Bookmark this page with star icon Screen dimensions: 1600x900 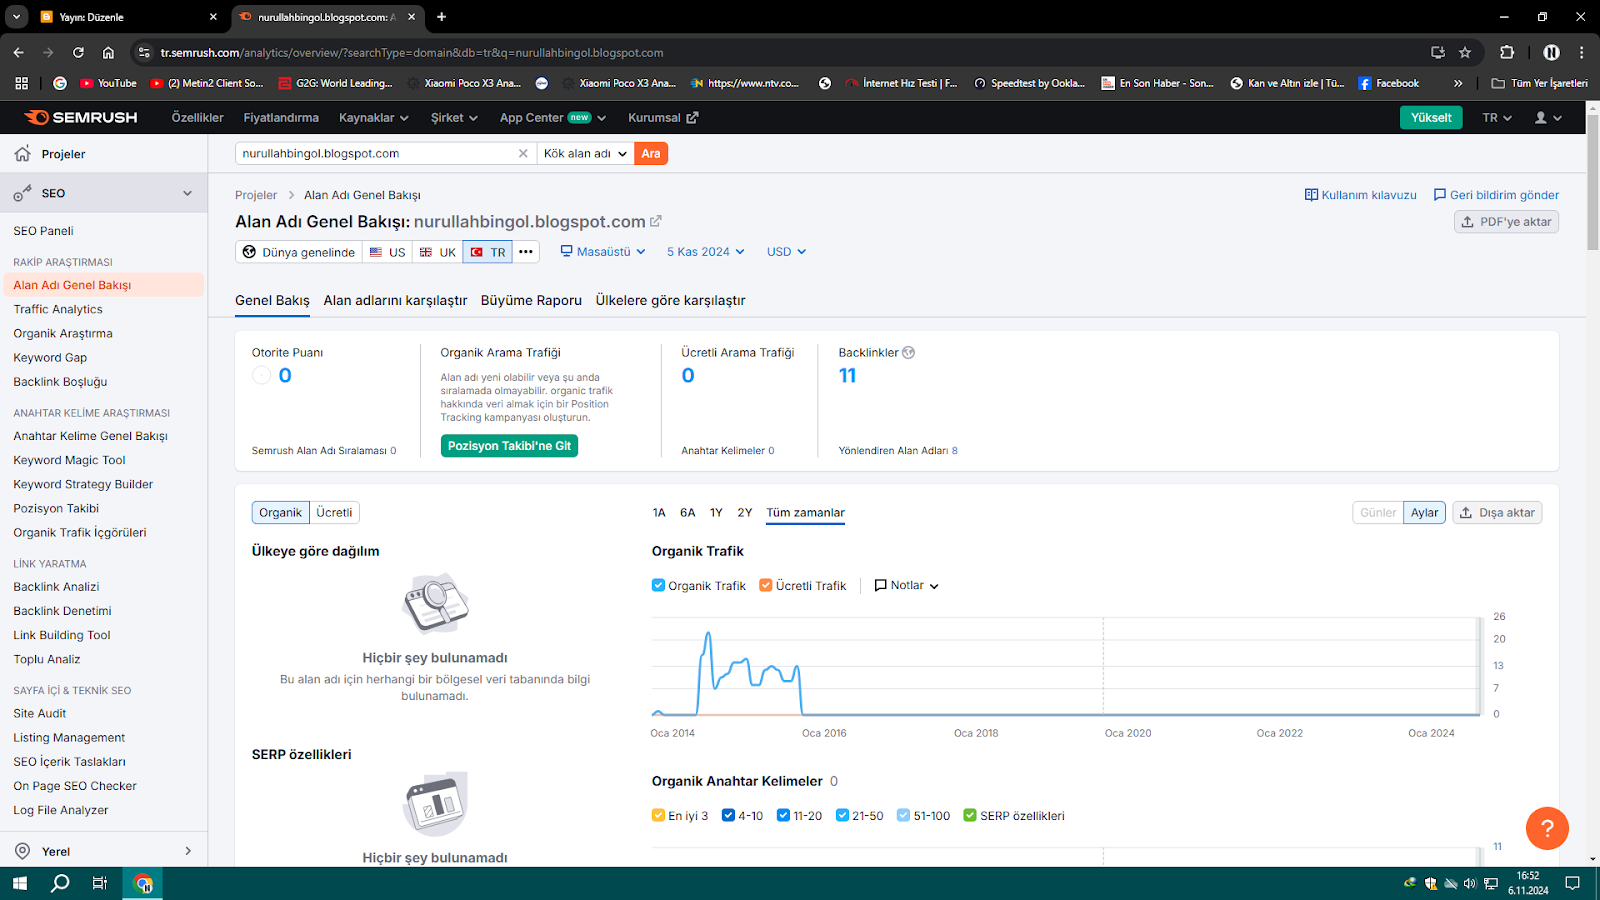[x=1465, y=52]
